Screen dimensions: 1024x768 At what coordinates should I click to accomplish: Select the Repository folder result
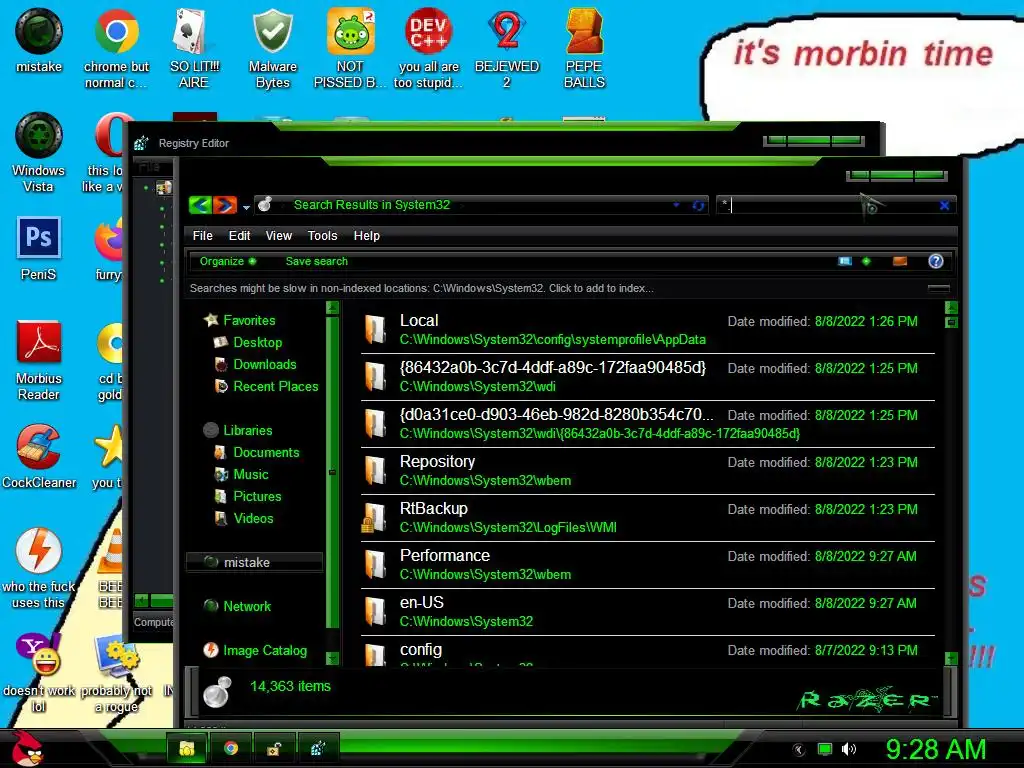point(648,471)
